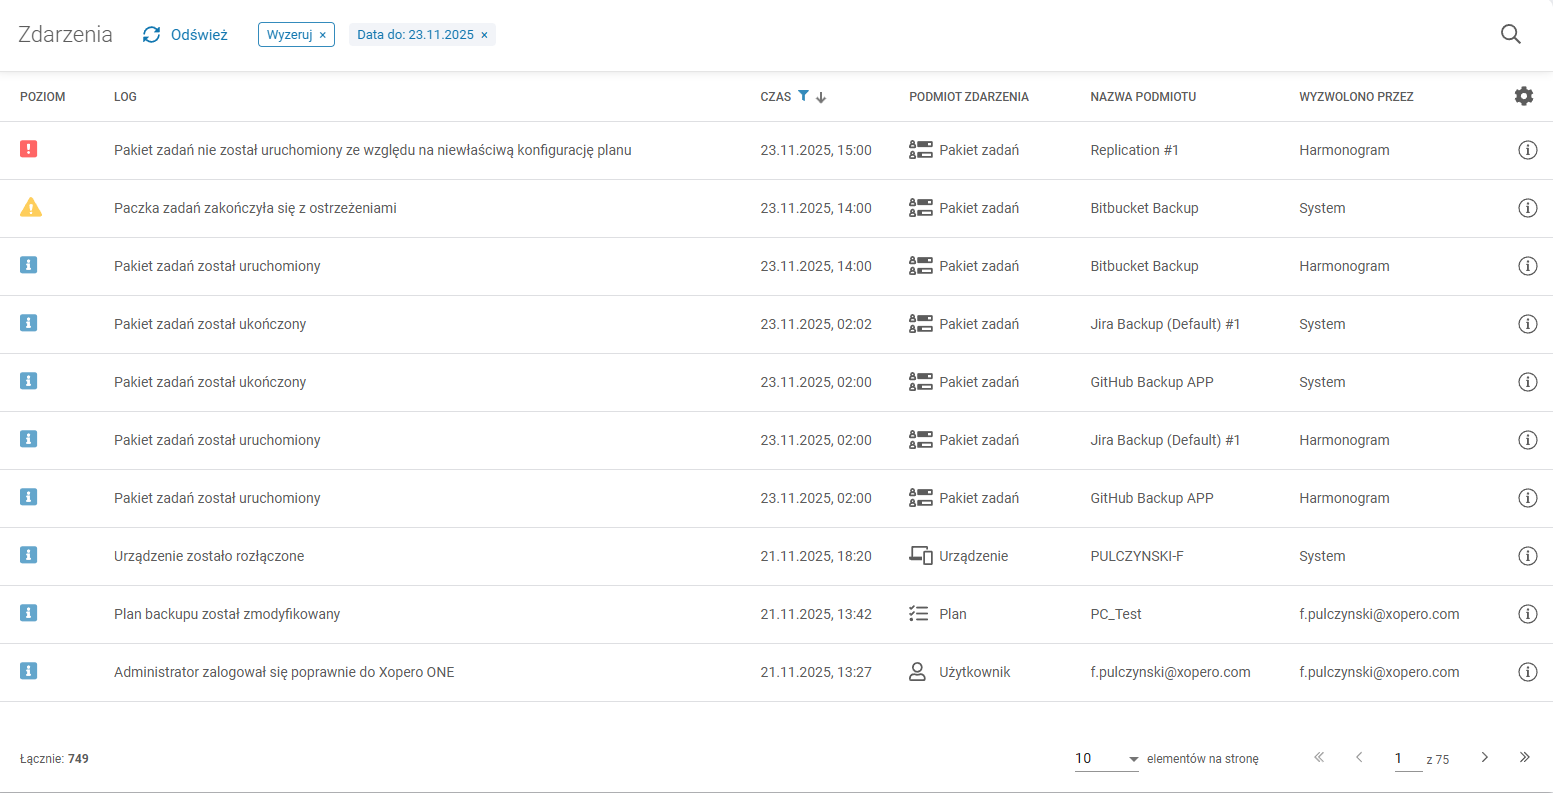
Task: Sort by the NAZWA PODMIOTU column header
Action: (x=1143, y=97)
